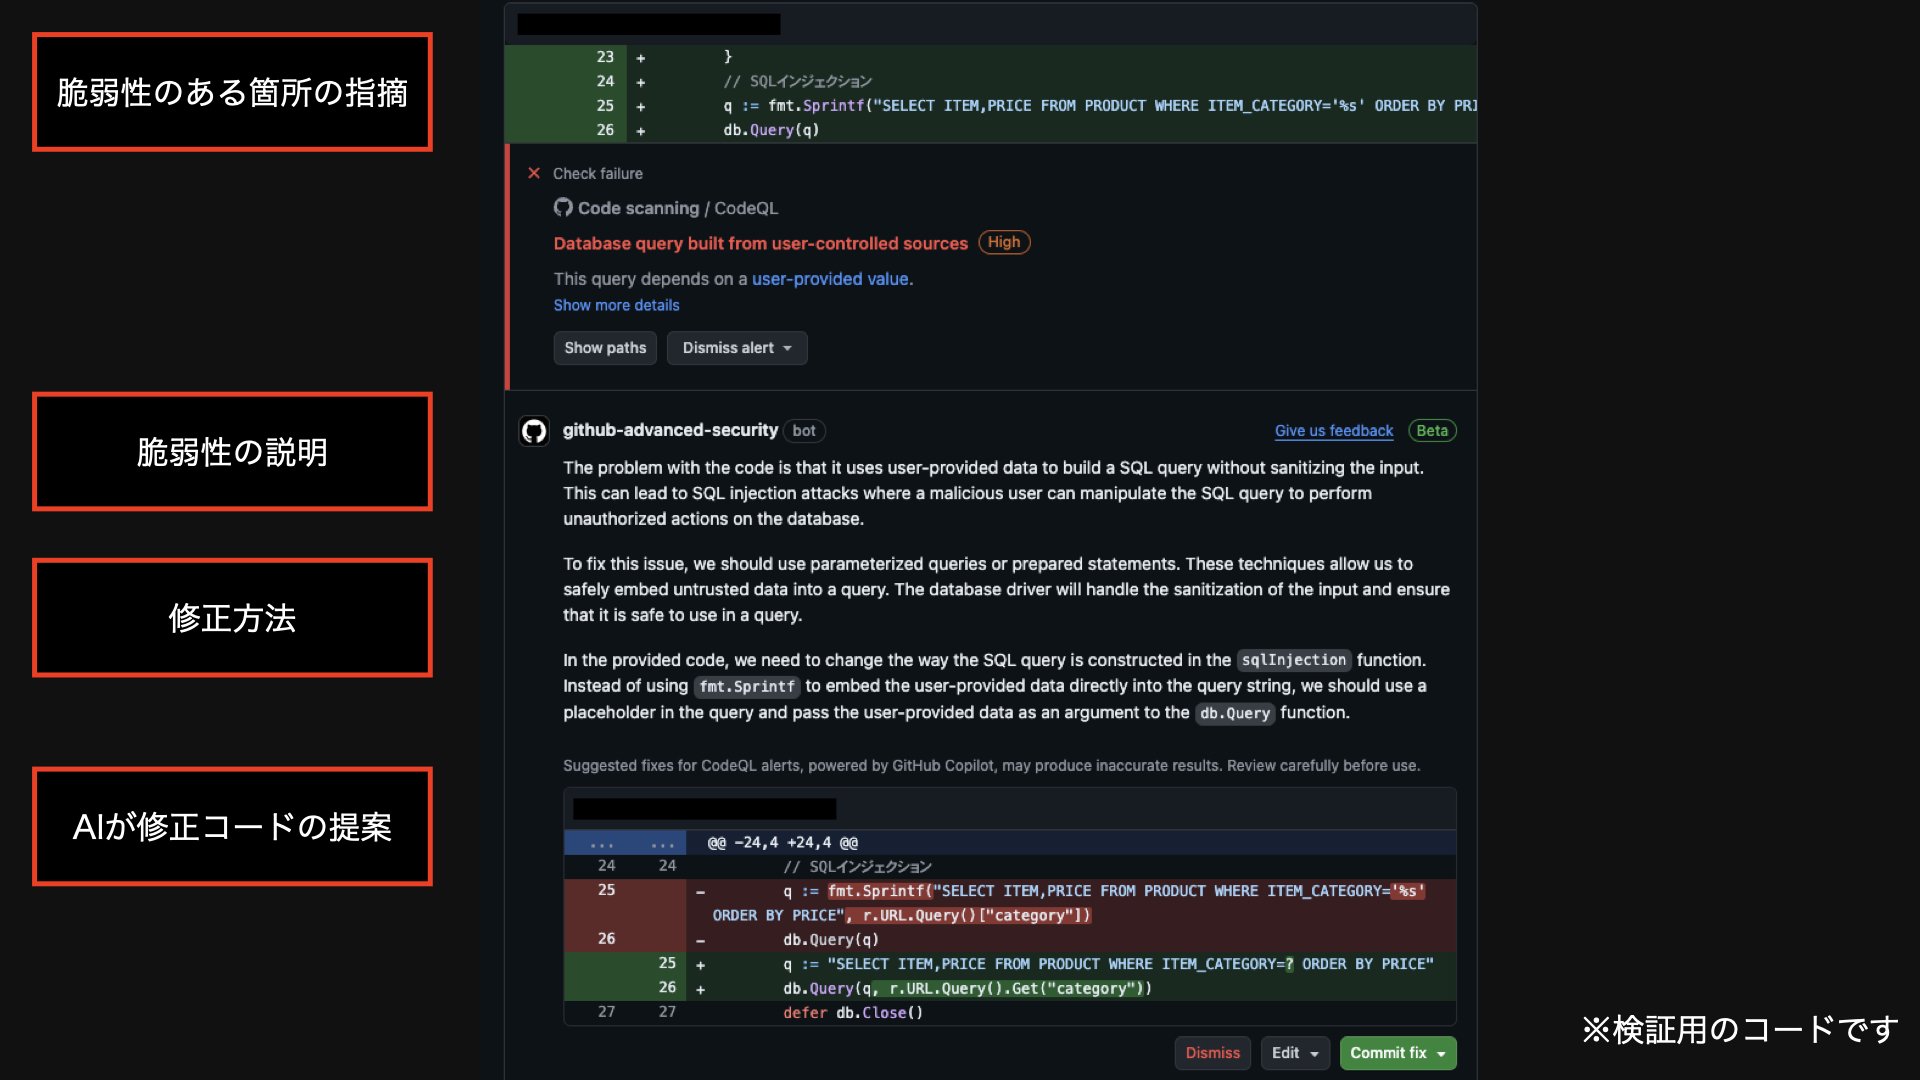
Task: Click the plus marker on added line 26
Action: pos(700,988)
